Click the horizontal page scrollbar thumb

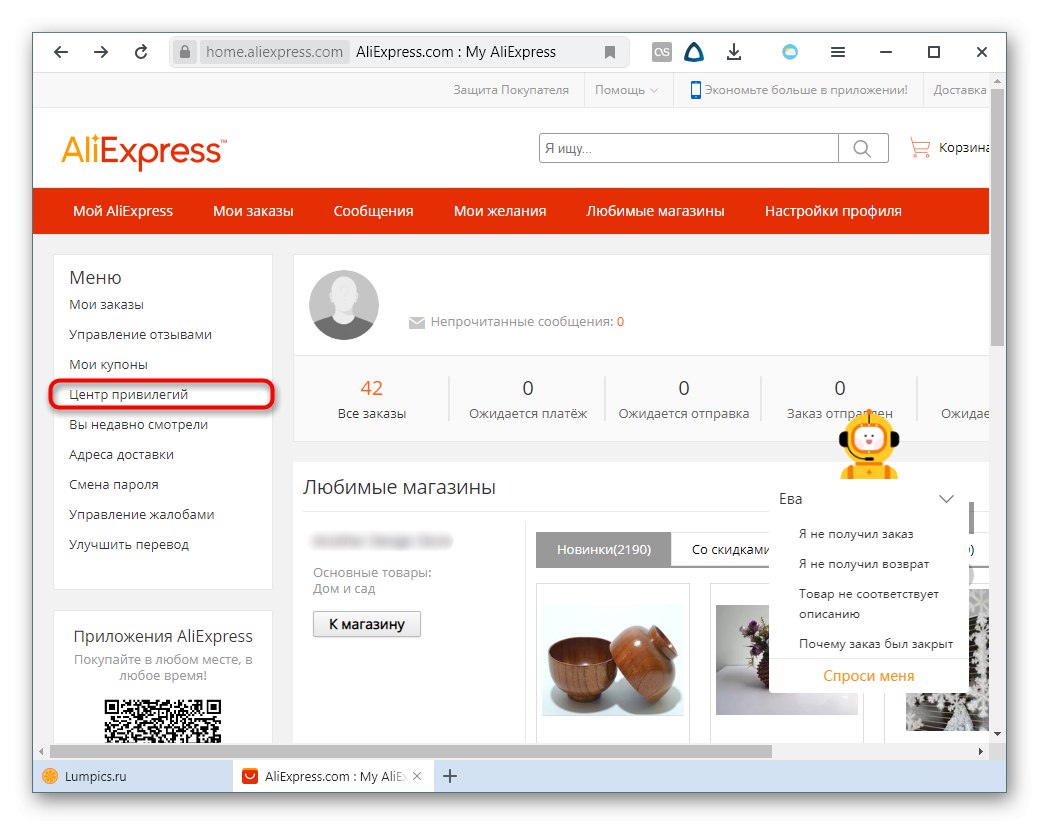click(411, 751)
